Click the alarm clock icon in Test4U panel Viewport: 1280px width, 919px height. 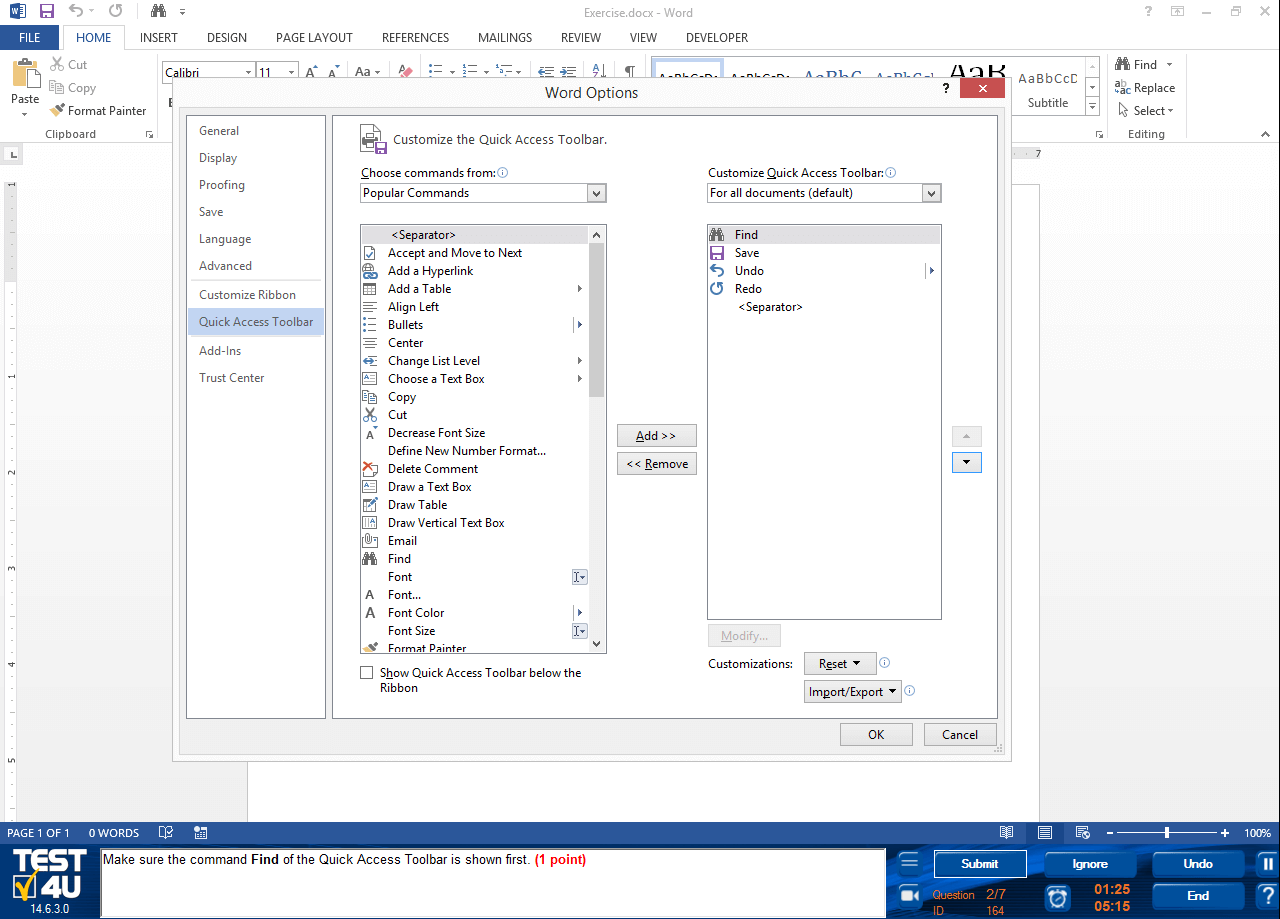pos(1057,897)
